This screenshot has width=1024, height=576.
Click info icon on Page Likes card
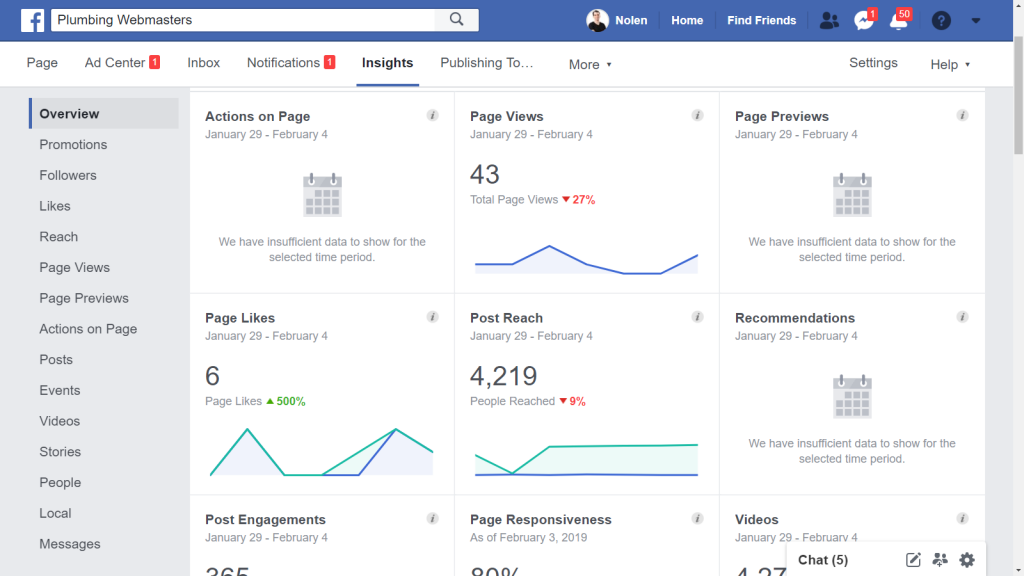coord(432,317)
